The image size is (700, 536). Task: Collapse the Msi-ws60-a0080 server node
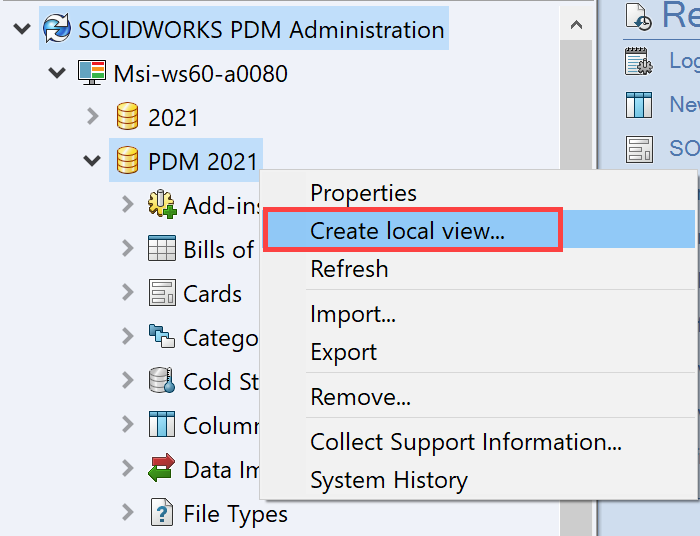click(x=58, y=73)
